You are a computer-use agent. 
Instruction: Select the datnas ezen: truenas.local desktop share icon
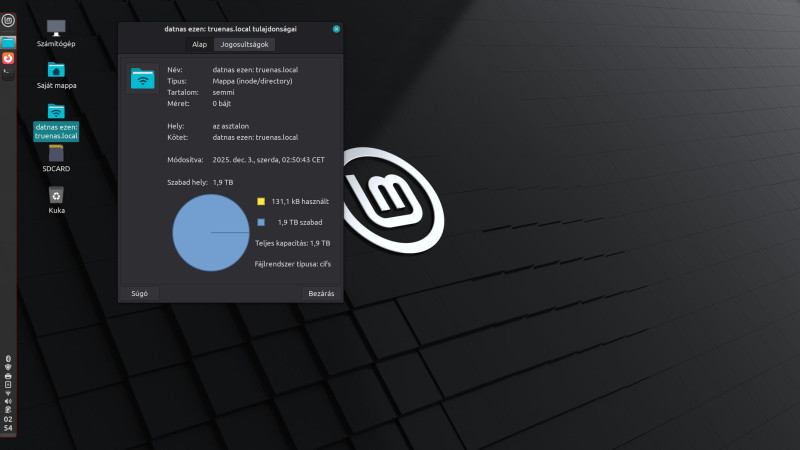click(56, 122)
